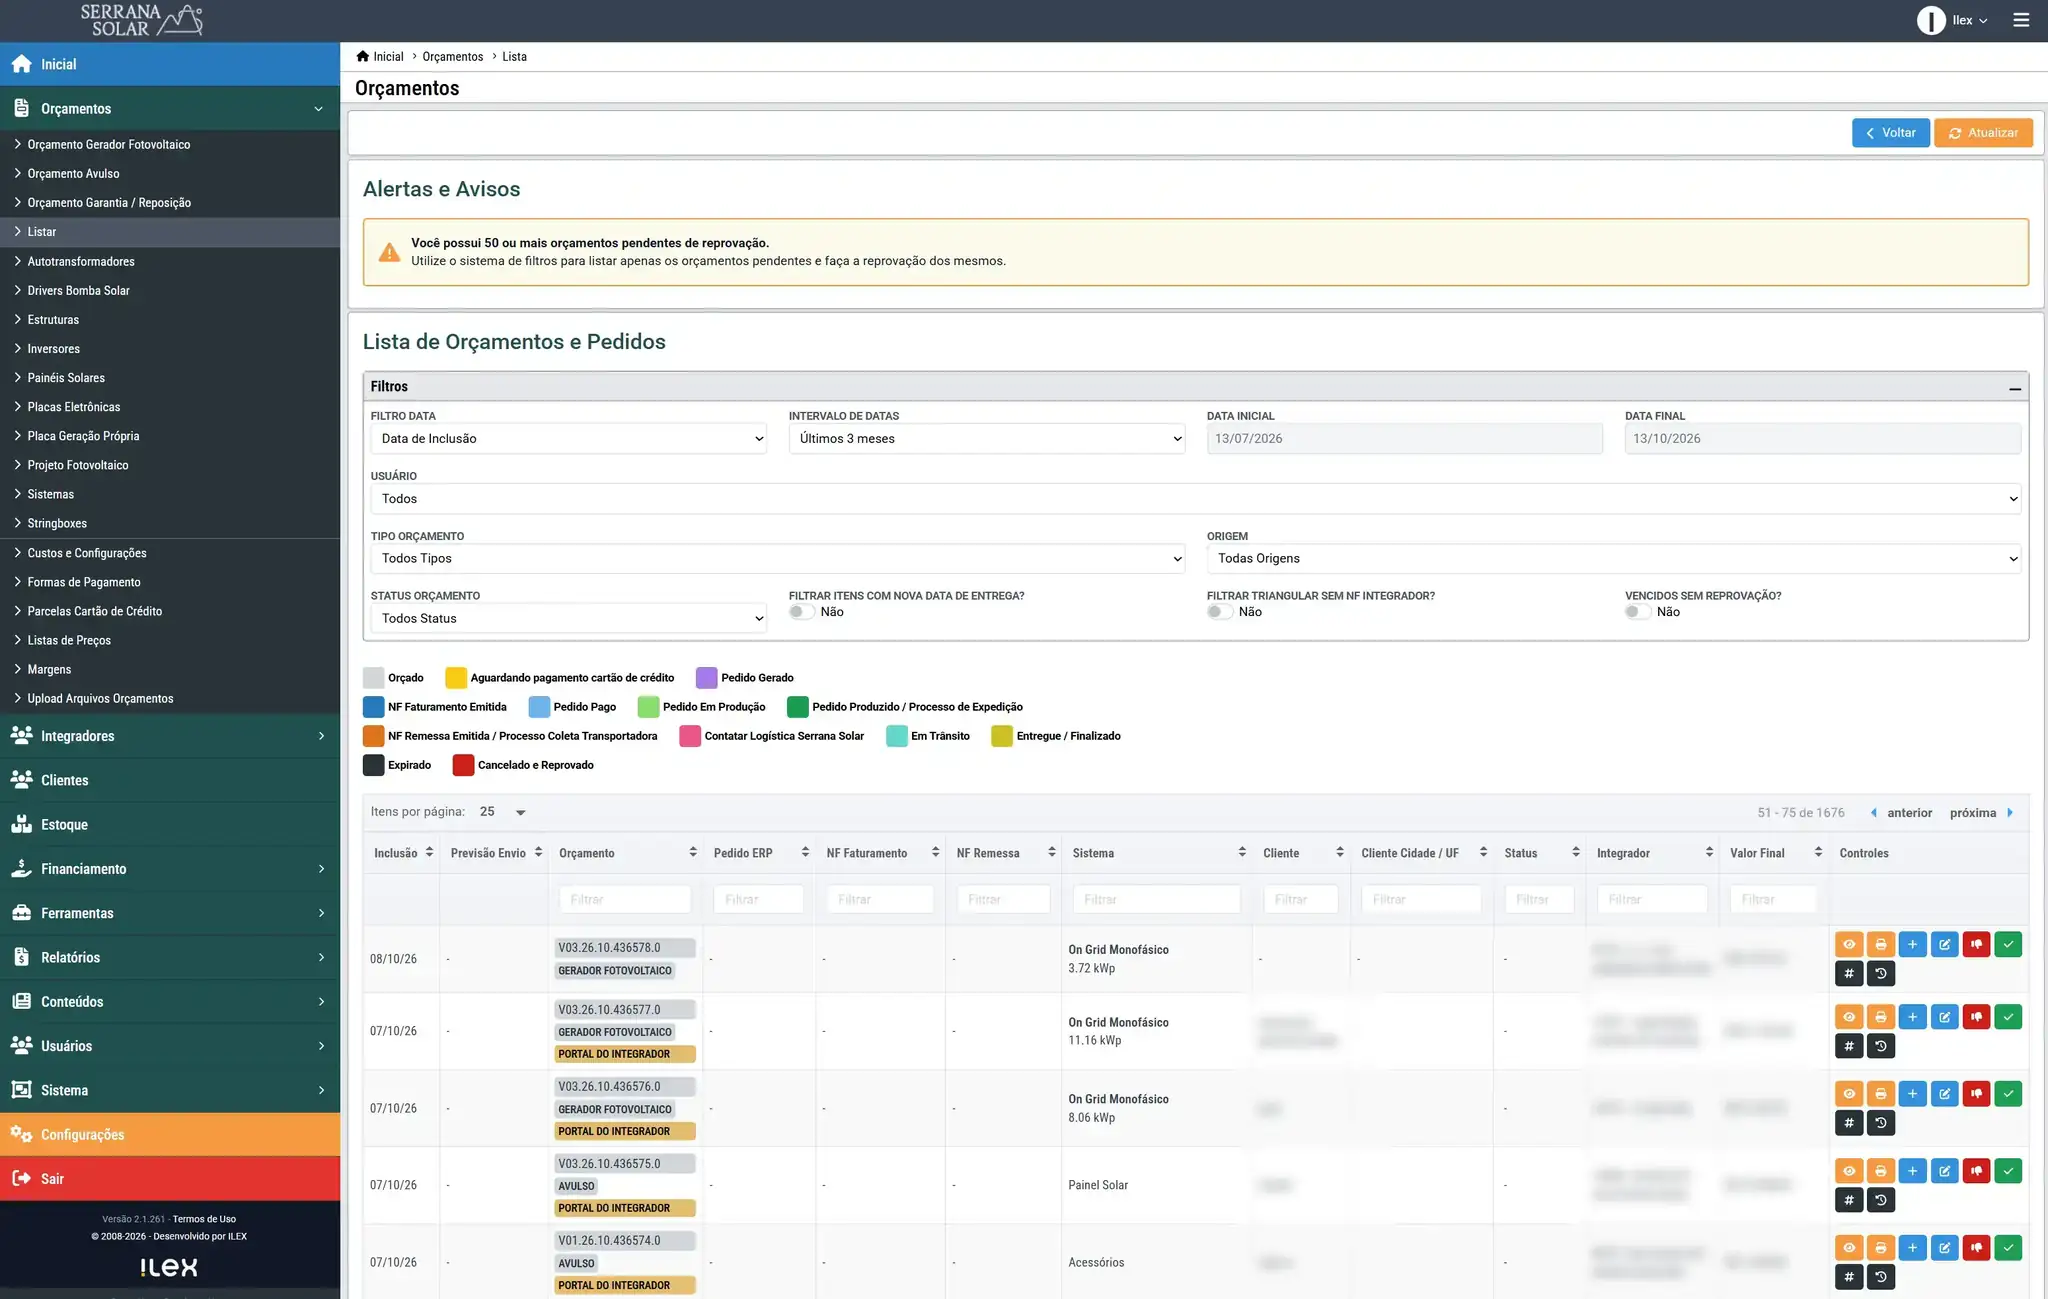Go to próxima page of results

1981,813
